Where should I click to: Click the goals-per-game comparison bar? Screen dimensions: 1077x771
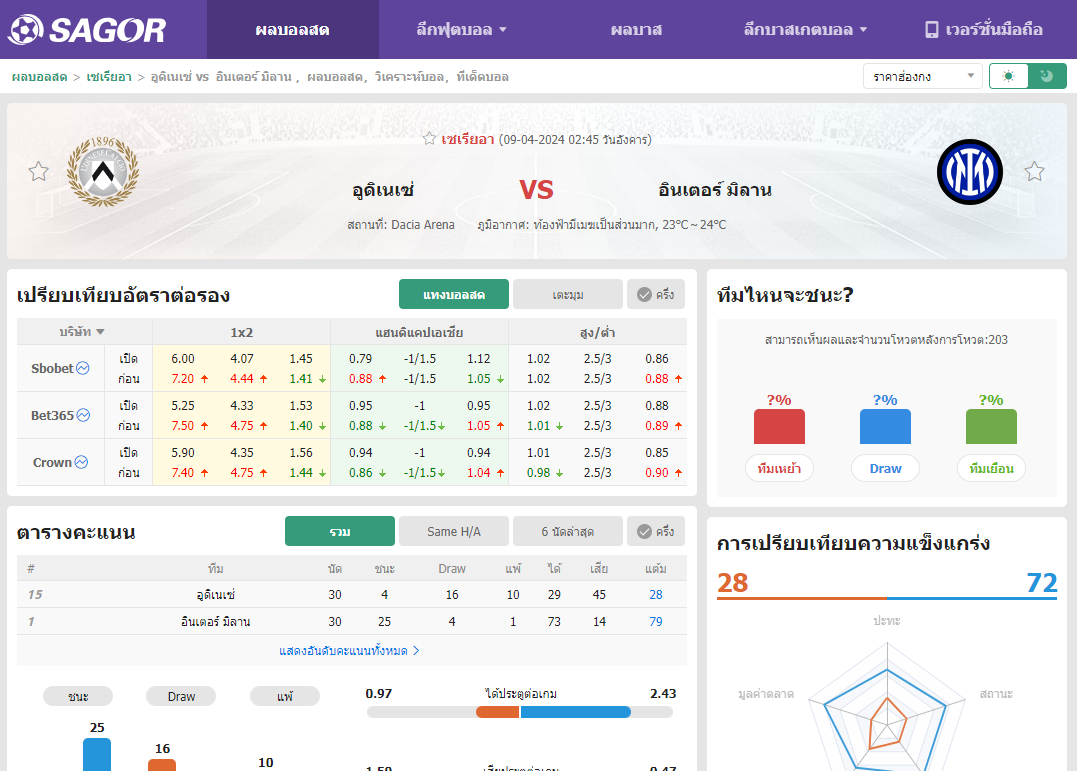coord(520,713)
